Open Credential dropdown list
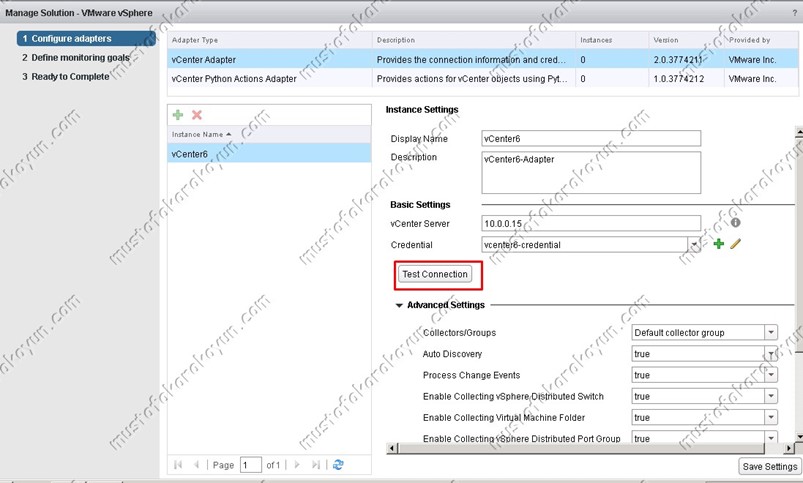 pyautogui.click(x=694, y=244)
